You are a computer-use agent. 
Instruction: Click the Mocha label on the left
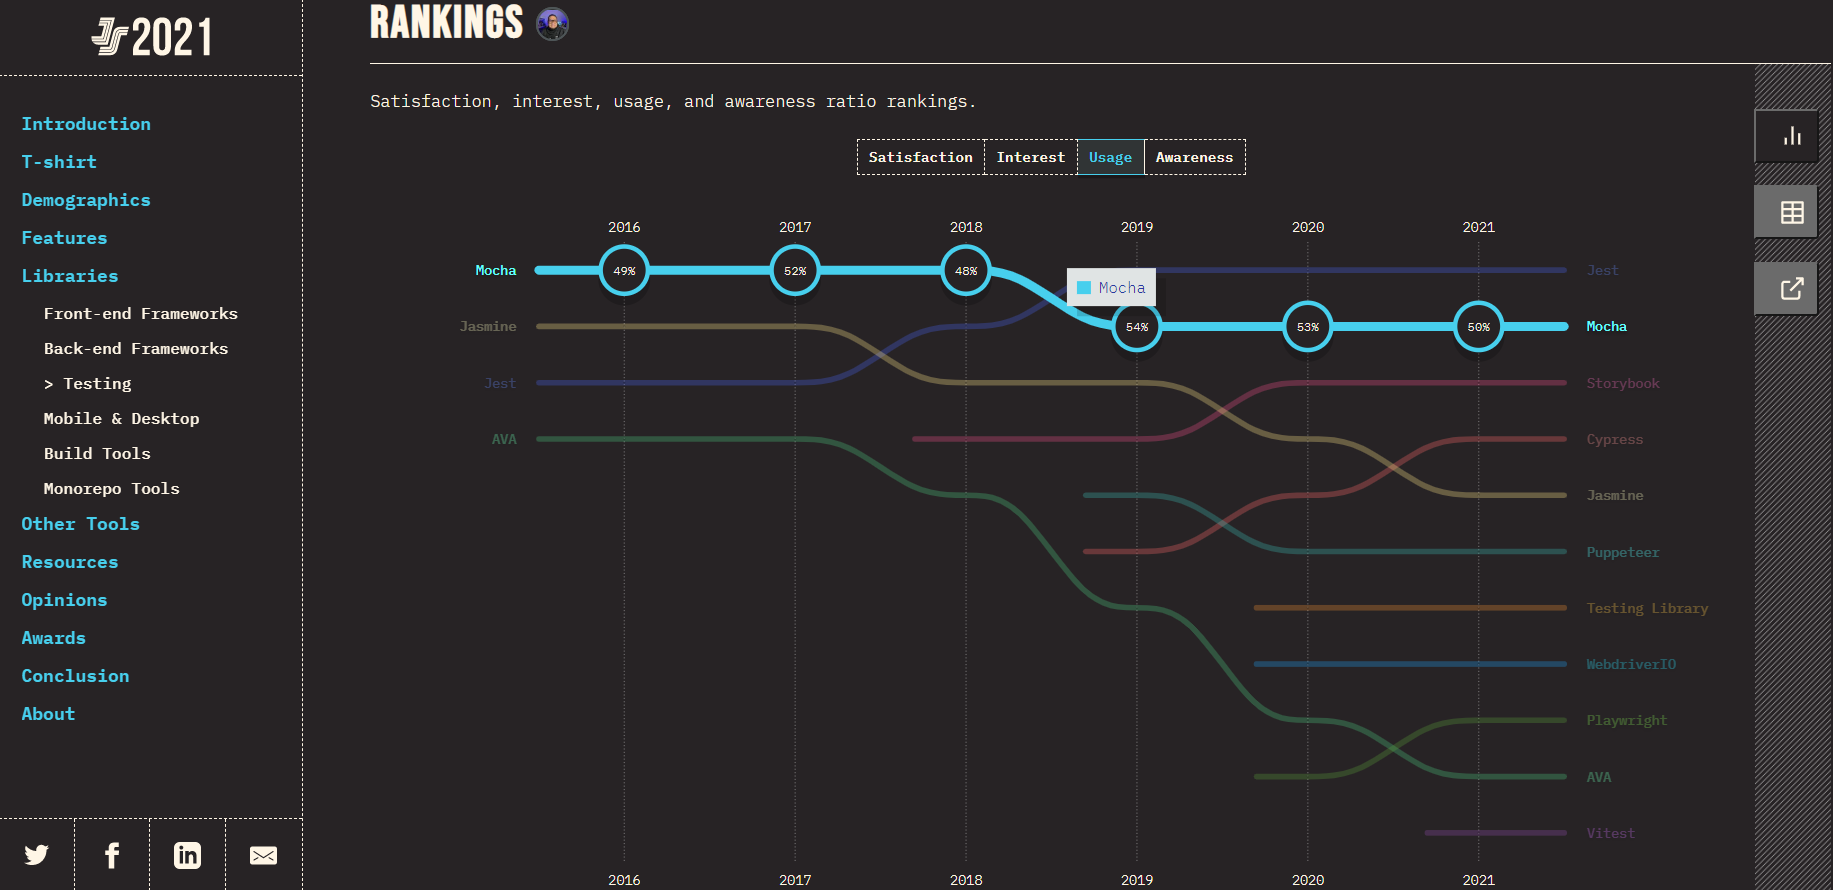pyautogui.click(x=496, y=270)
